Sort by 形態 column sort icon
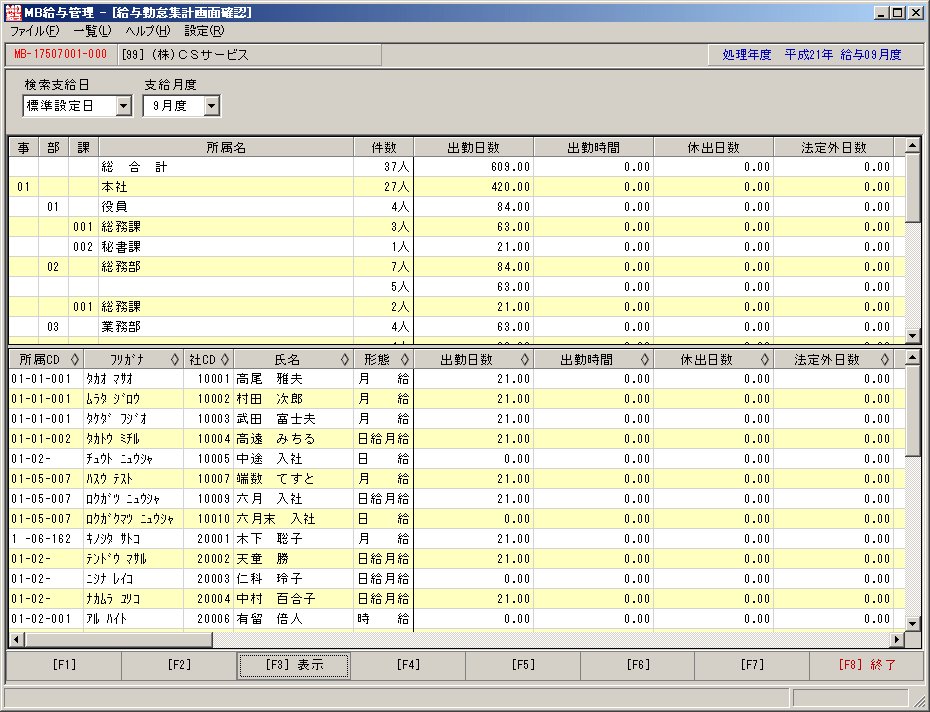The height and width of the screenshot is (712, 930). pos(405,360)
